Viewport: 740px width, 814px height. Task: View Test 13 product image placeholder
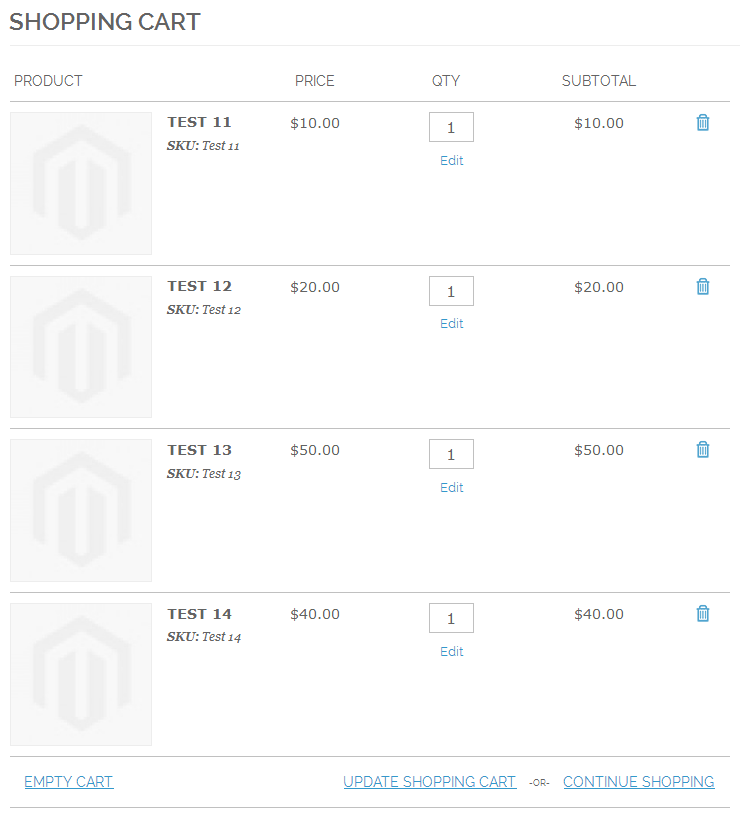click(81, 510)
